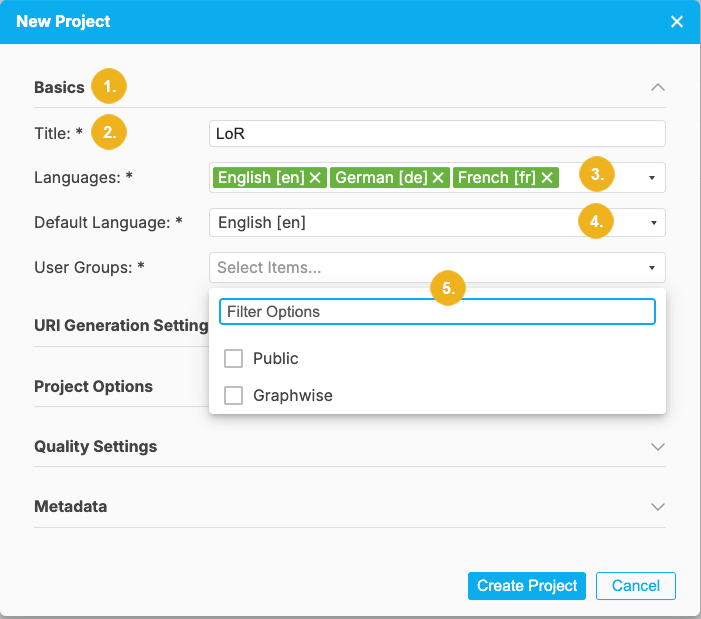The width and height of the screenshot is (701, 619).
Task: Click annotation marker number 4
Action: (x=597, y=222)
